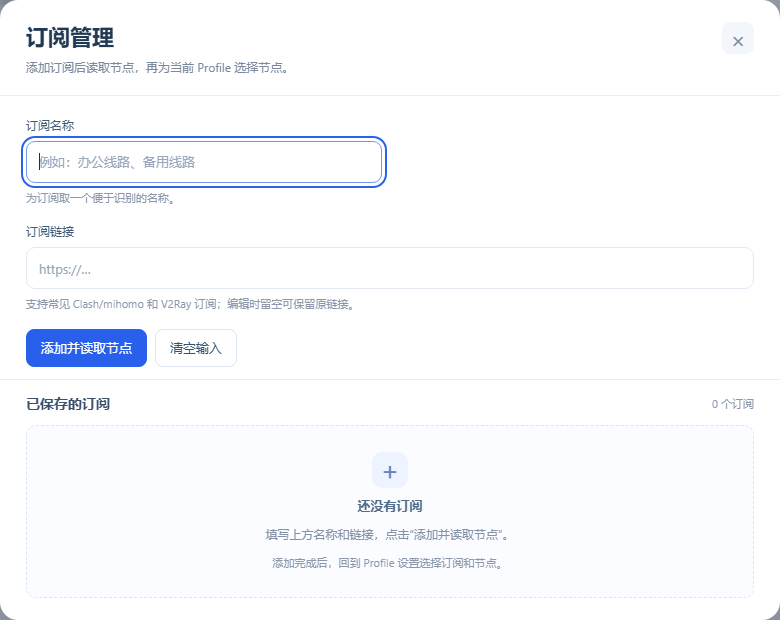Image resolution: width=780 pixels, height=620 pixels.
Task: Click the 已保存的订阅 heading
Action: [68, 404]
